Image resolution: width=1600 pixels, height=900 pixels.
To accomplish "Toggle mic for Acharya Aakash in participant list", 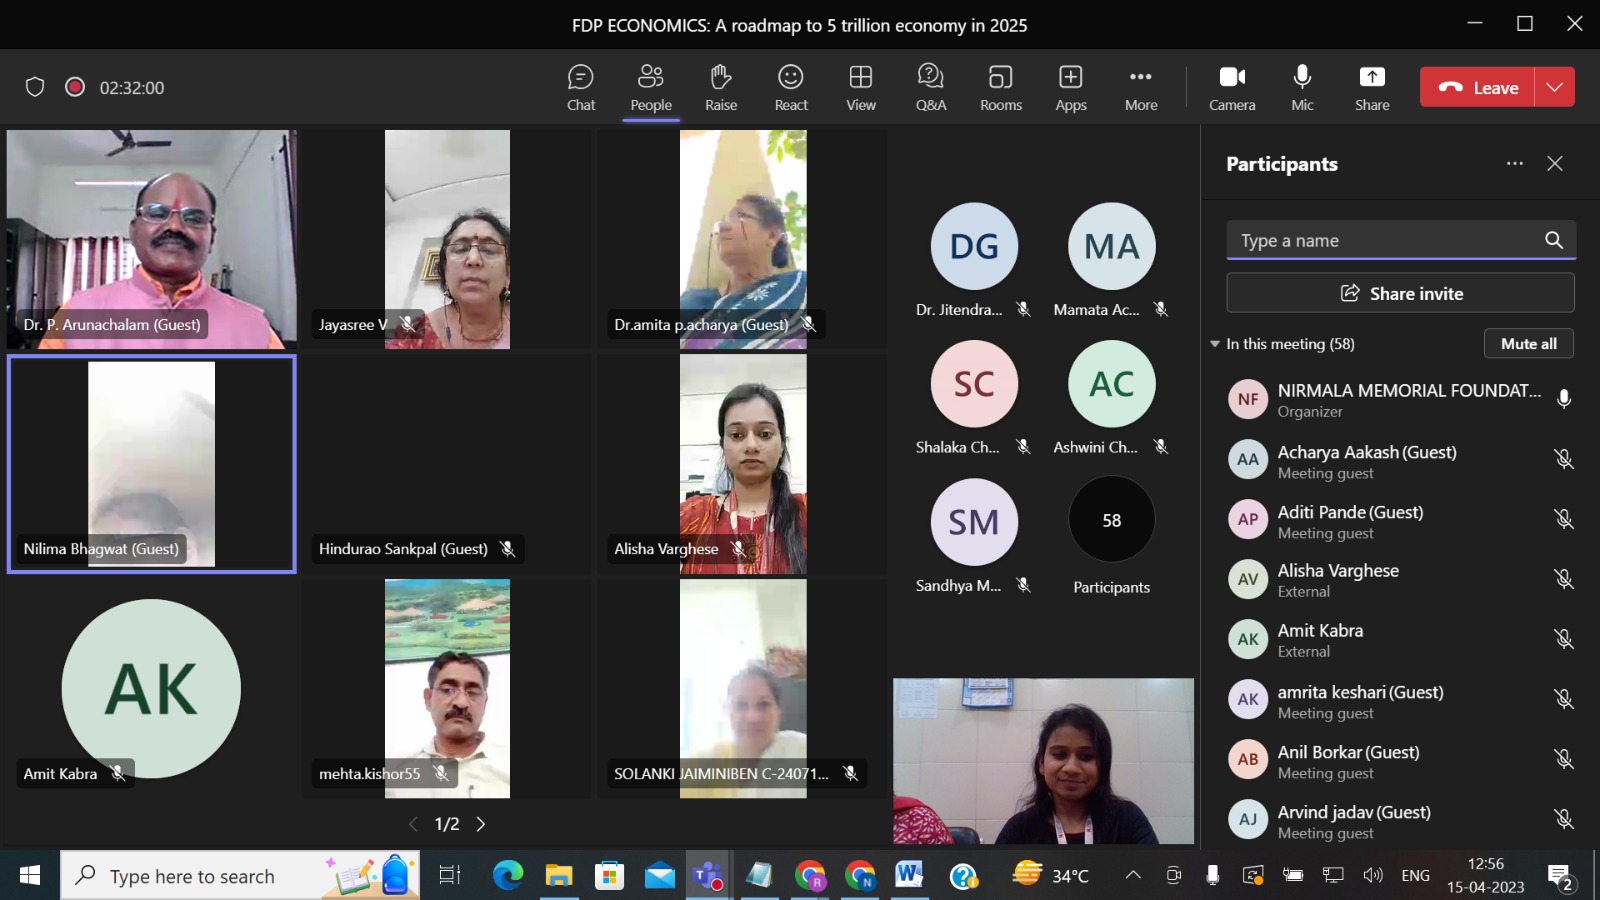I will click(x=1564, y=460).
